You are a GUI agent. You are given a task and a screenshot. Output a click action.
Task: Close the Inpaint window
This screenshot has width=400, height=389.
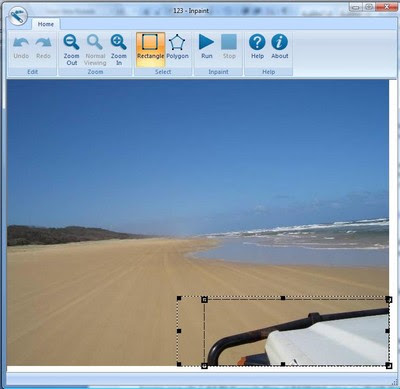click(386, 7)
